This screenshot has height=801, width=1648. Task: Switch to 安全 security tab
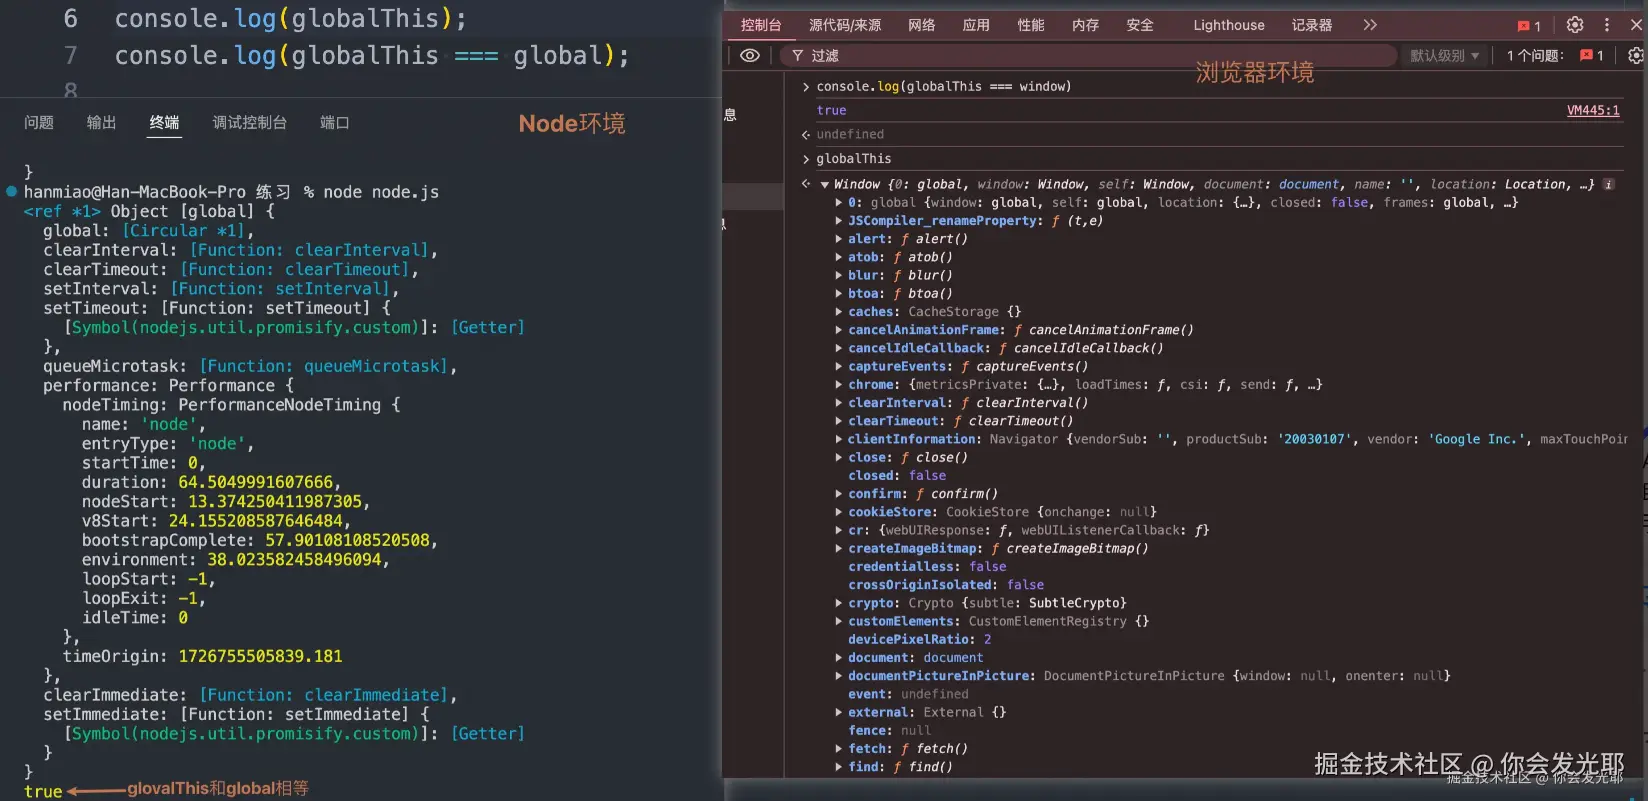click(x=1140, y=25)
